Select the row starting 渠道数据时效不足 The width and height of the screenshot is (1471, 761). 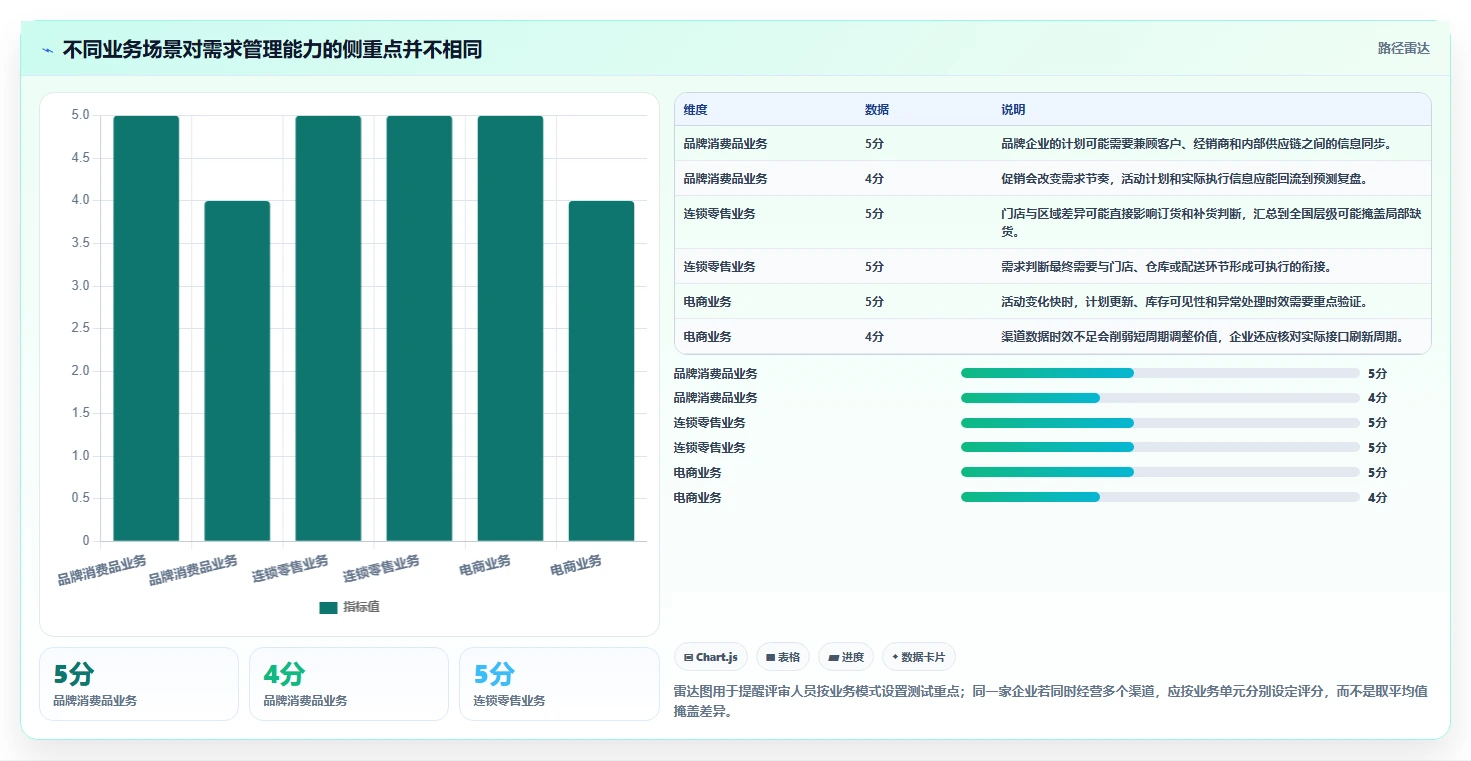(1053, 336)
